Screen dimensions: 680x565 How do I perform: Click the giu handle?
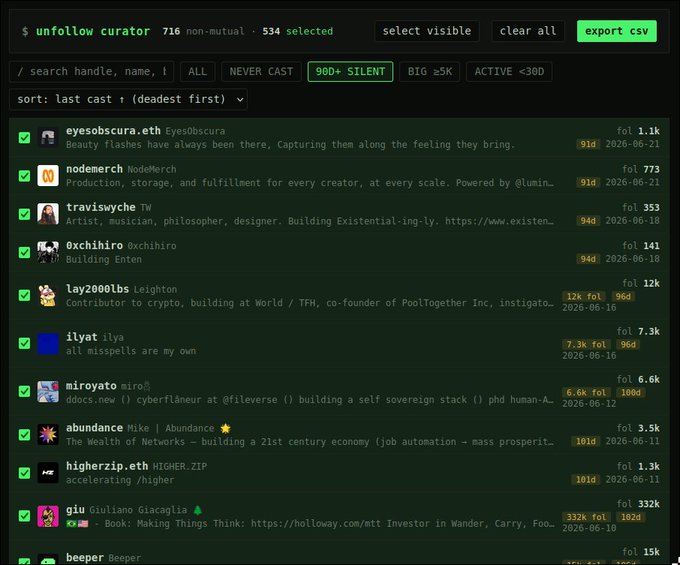[75, 509]
